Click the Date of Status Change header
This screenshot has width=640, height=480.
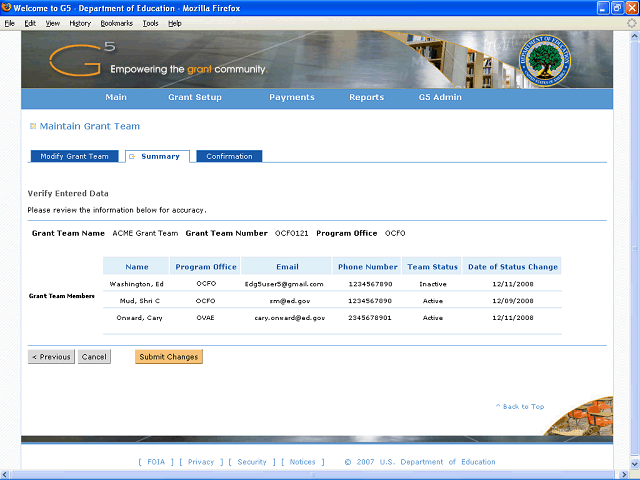(x=513, y=267)
